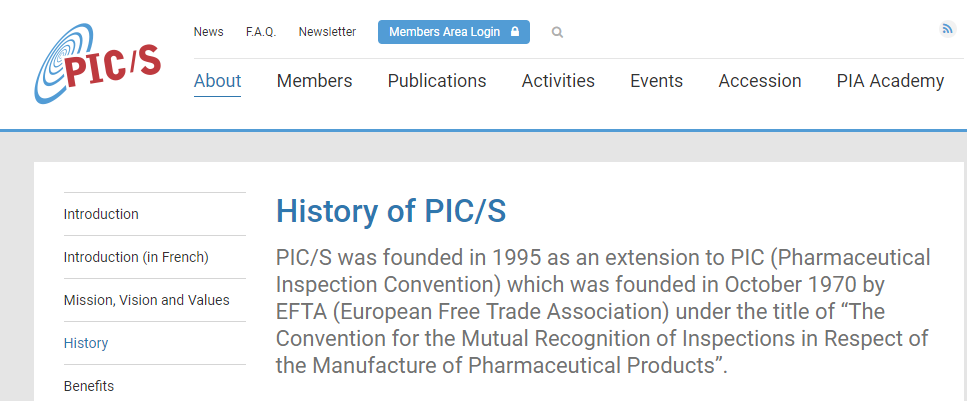Screen dimensions: 967x401
Task: Click the History of PIC/S heading
Action: click(x=391, y=211)
